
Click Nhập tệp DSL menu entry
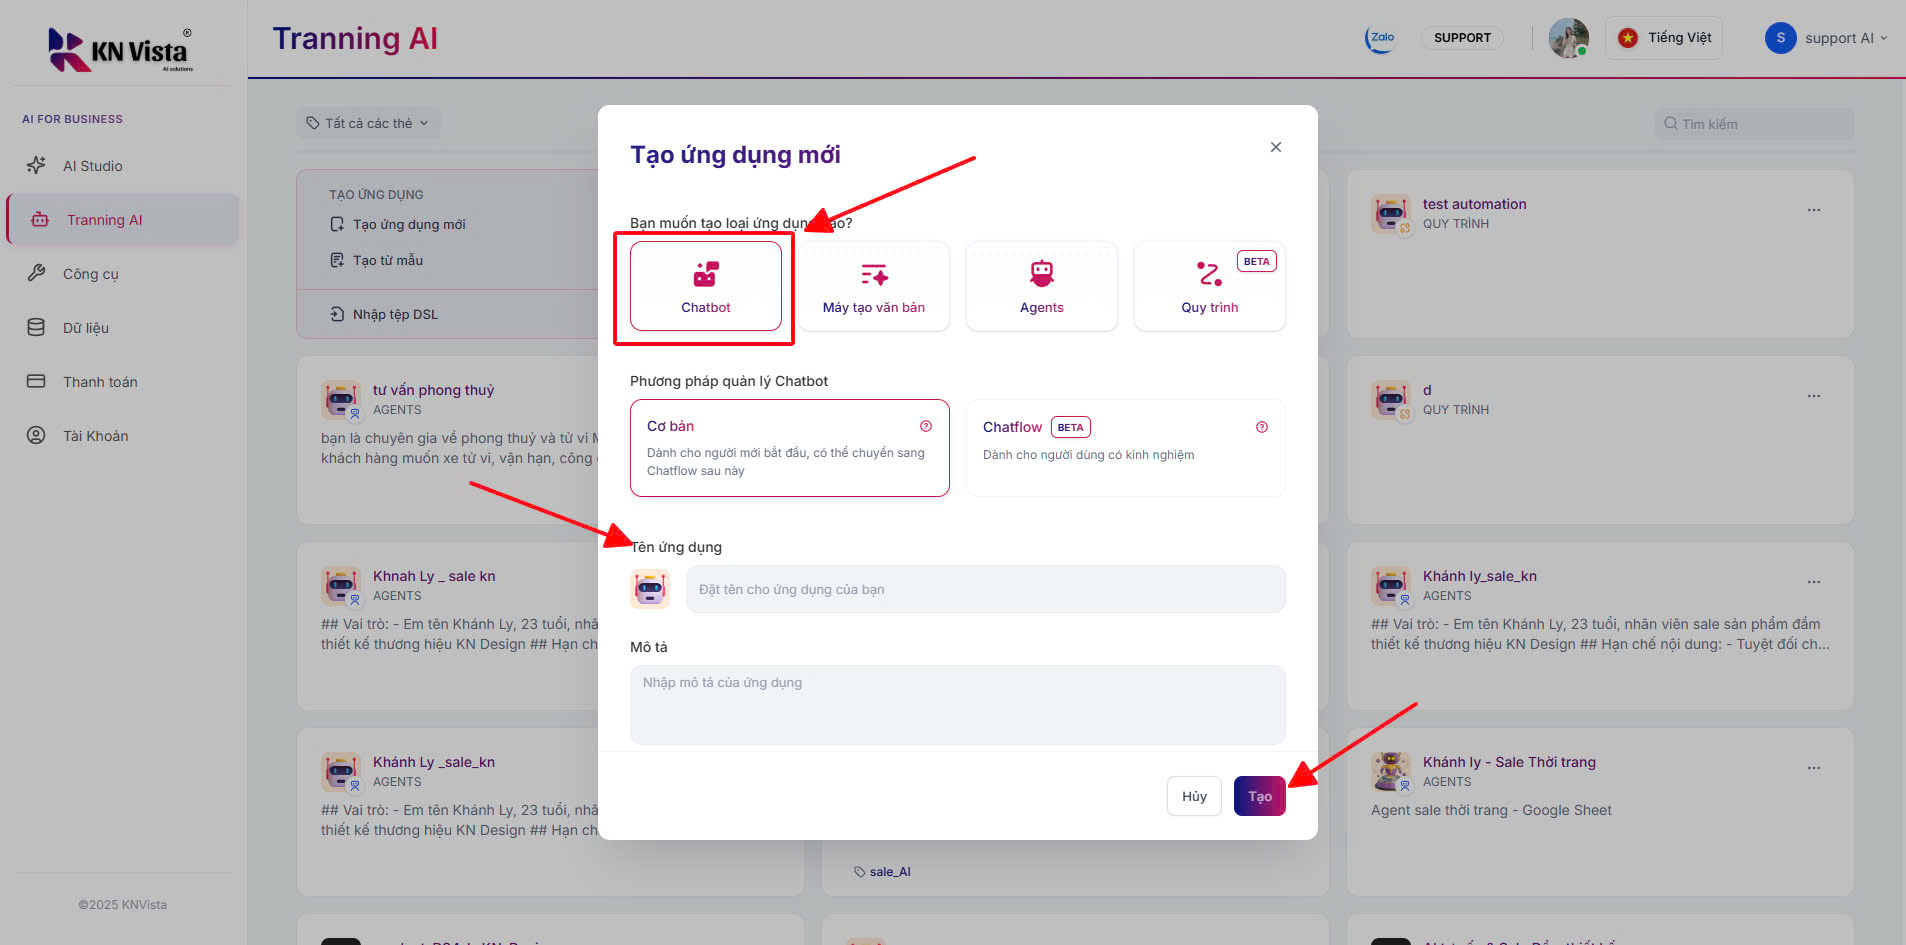coord(394,313)
